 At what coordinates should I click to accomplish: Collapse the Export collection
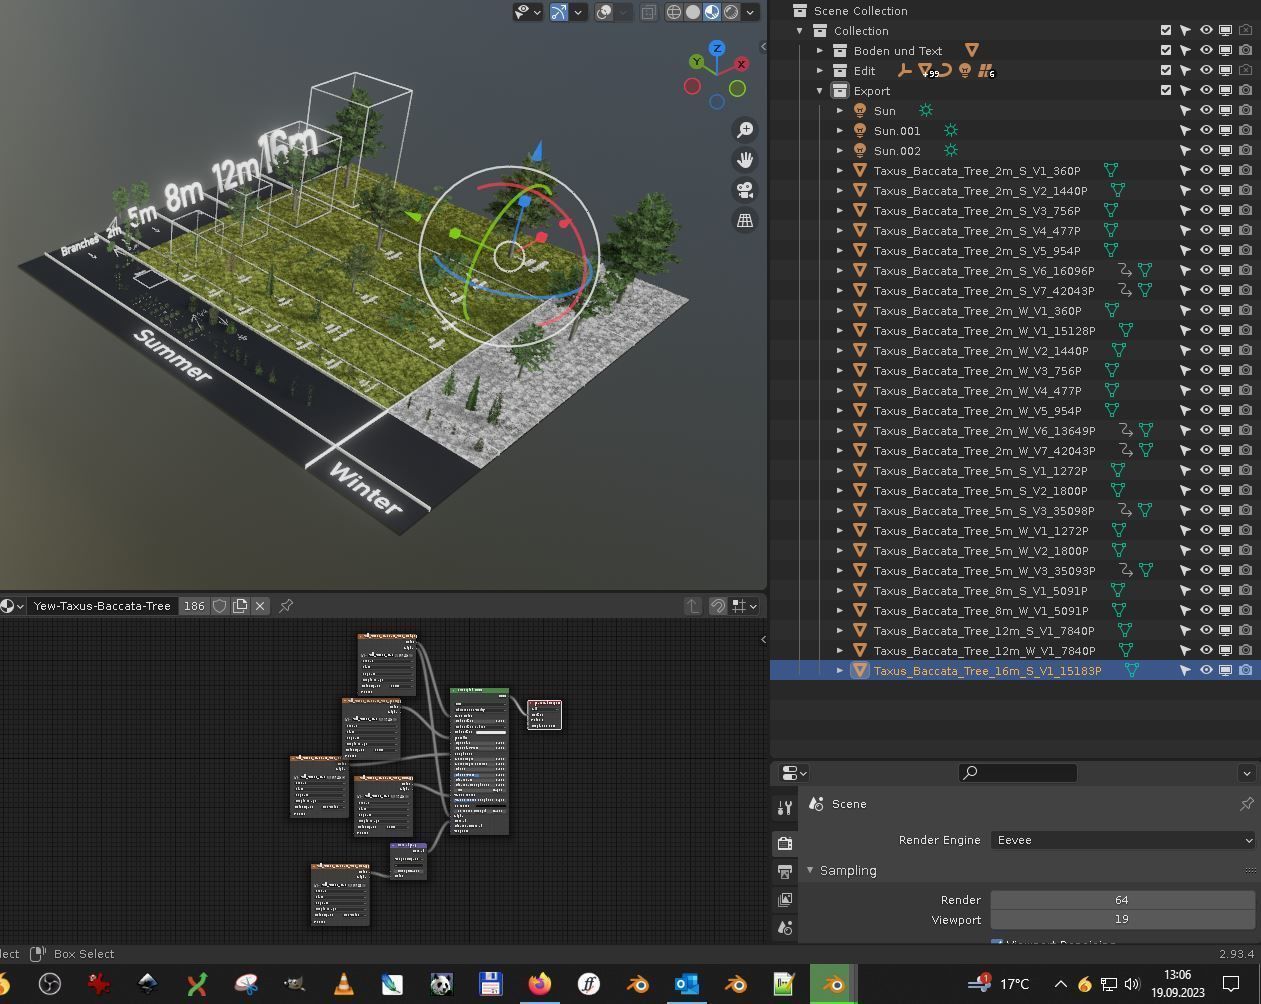click(820, 90)
